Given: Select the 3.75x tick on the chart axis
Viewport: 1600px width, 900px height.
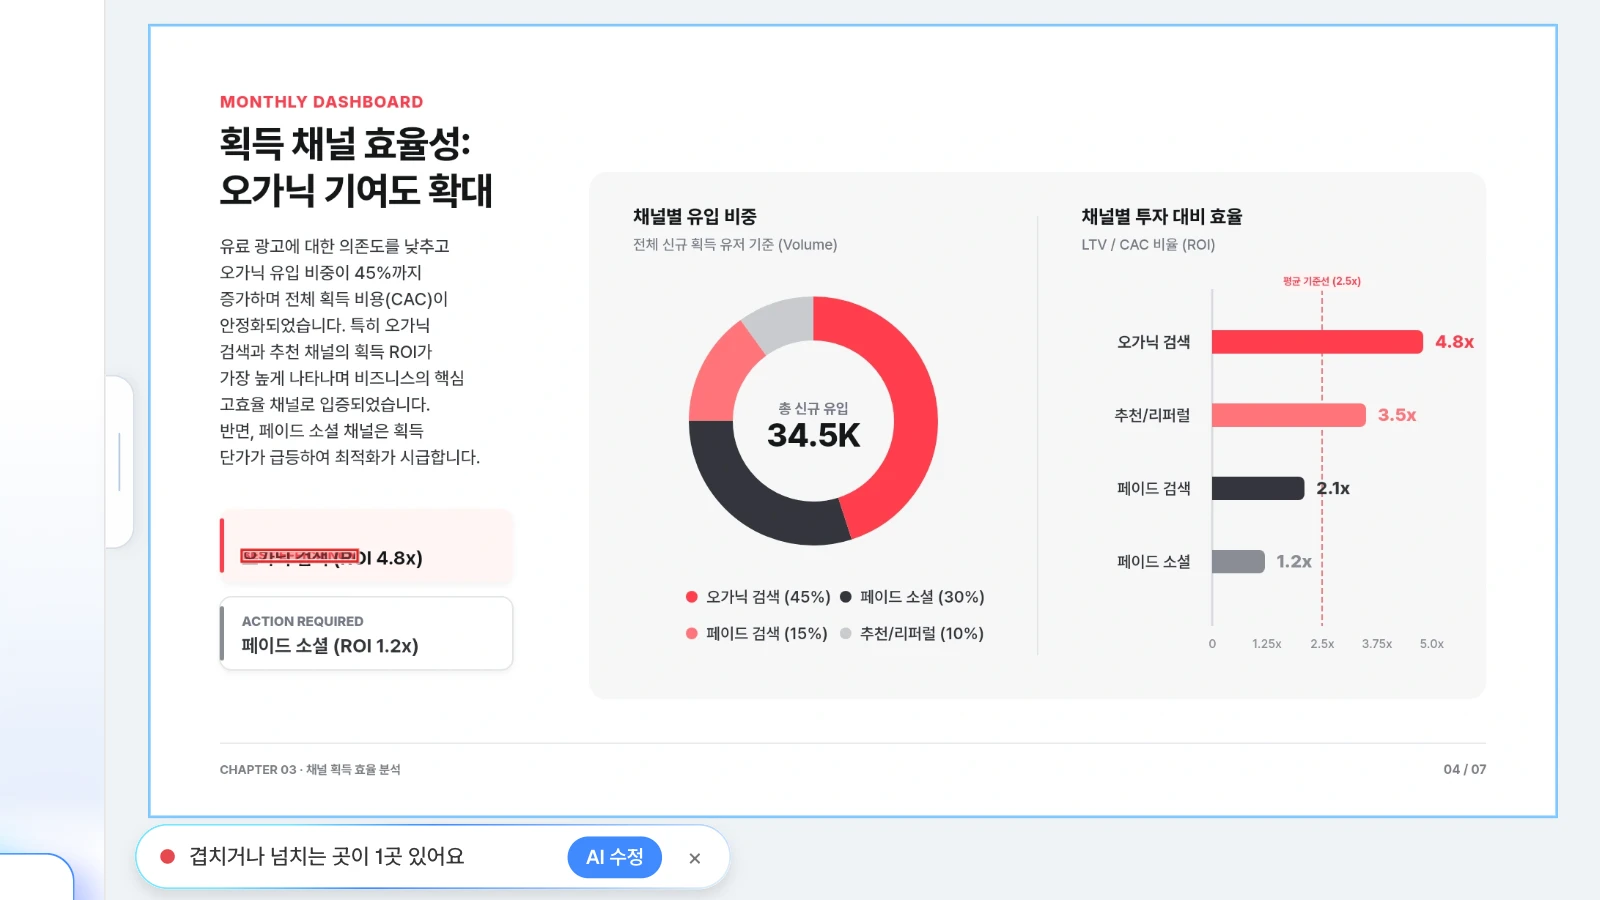Looking at the screenshot, I should click(x=1377, y=644).
